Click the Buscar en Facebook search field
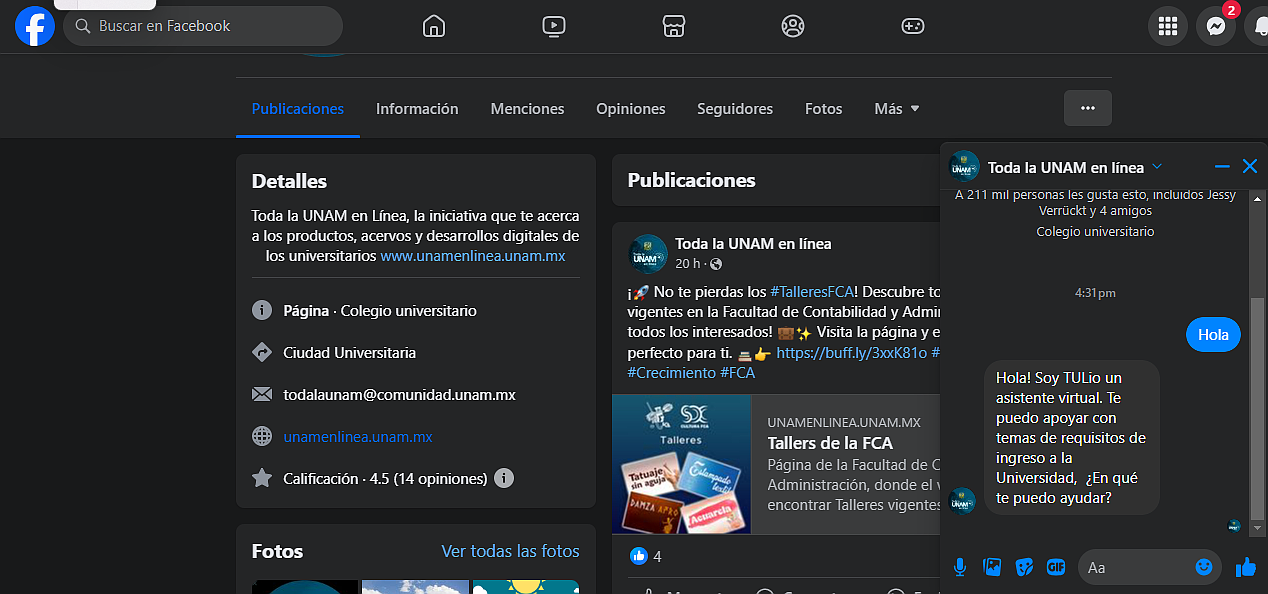The height and width of the screenshot is (594, 1268). click(203, 26)
